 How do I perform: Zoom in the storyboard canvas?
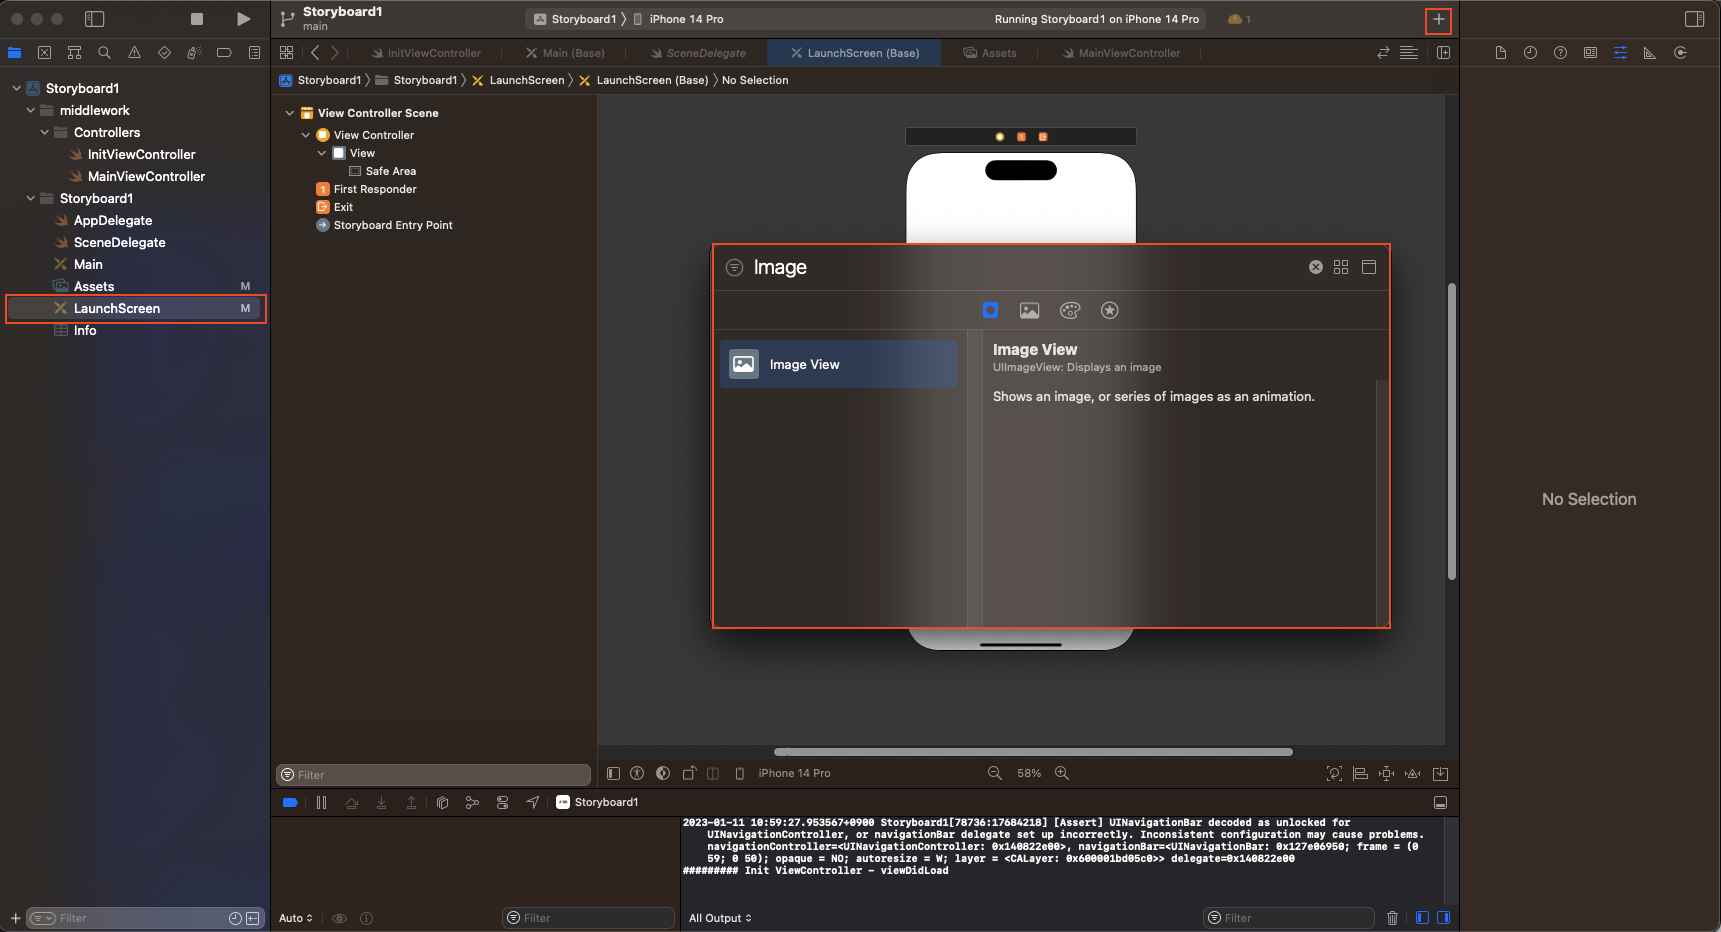(1062, 773)
